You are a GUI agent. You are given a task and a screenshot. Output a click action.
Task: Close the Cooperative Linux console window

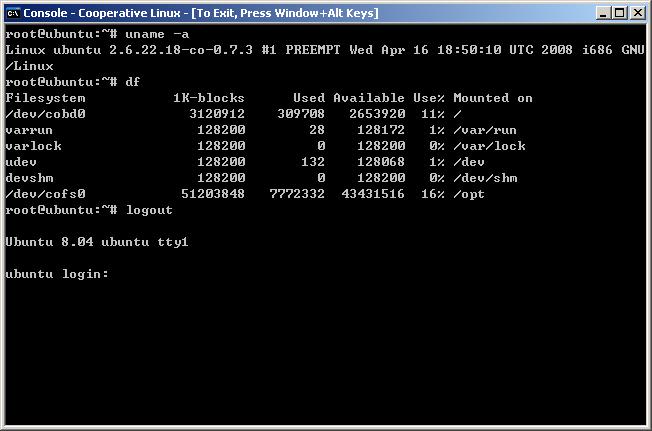pos(637,13)
